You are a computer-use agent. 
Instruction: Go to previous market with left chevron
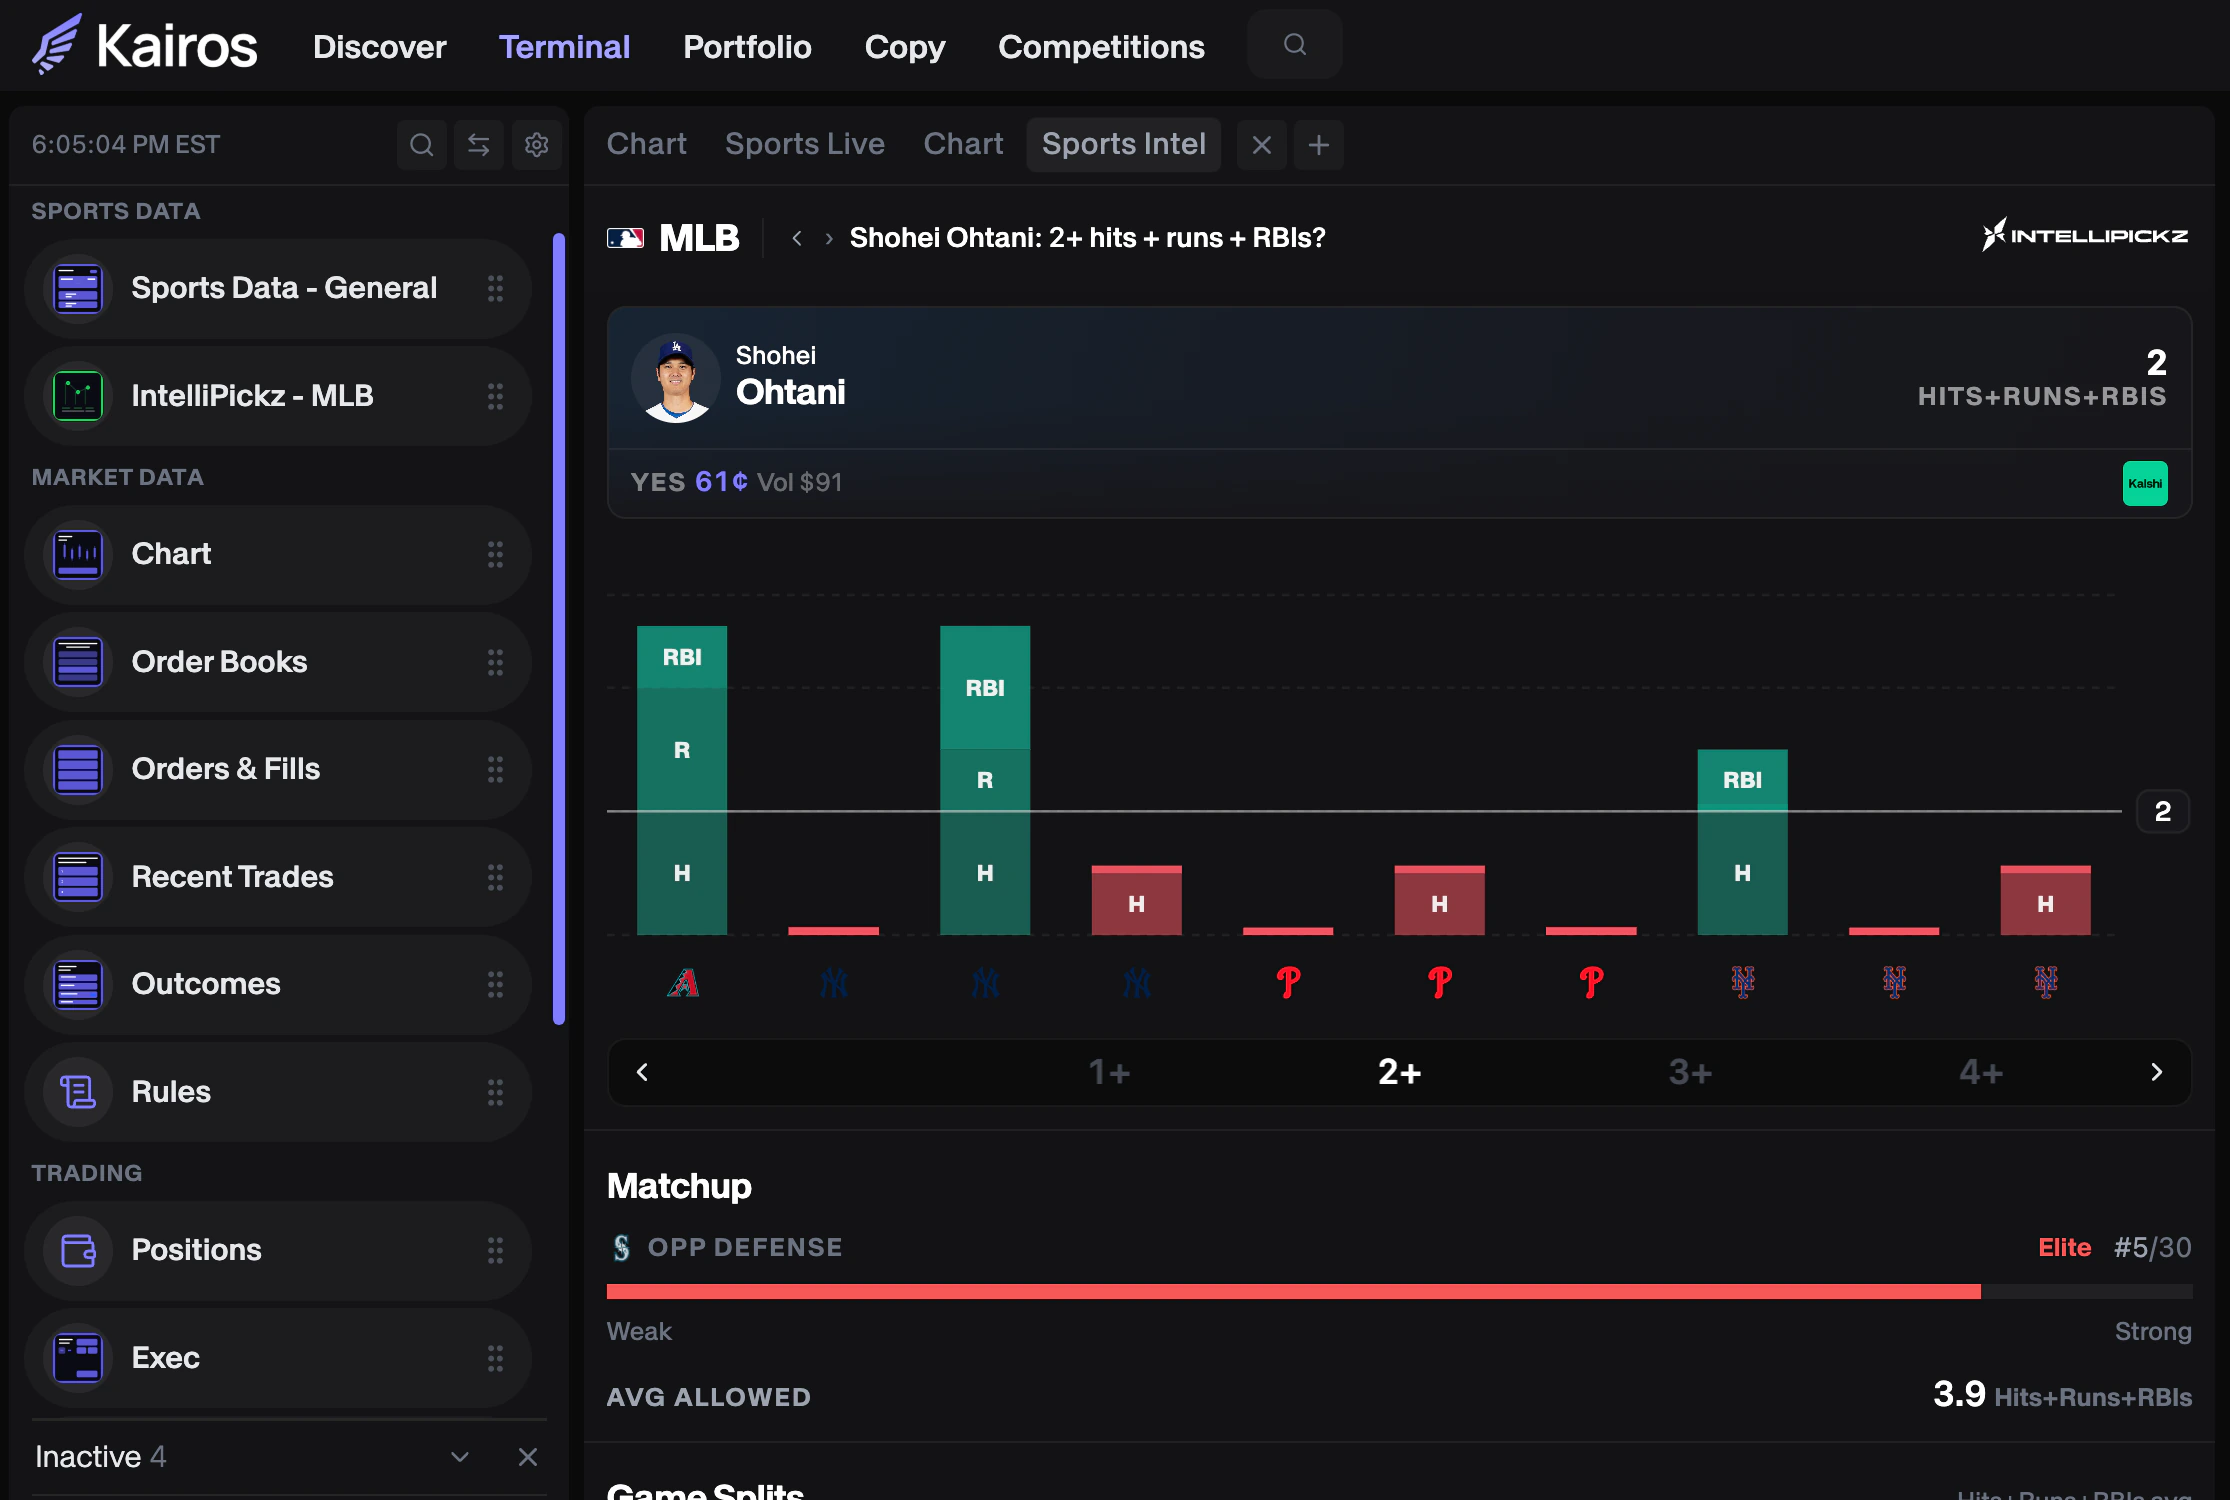[x=797, y=238]
